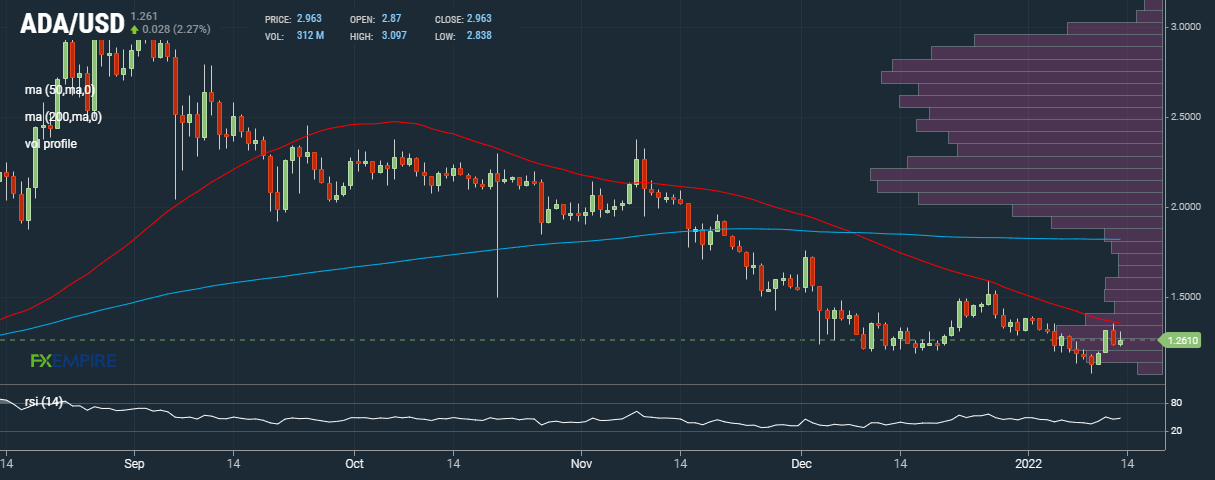The image size is (1215, 480).
Task: Click the OPEN: 2.87 readout
Action: (375, 19)
